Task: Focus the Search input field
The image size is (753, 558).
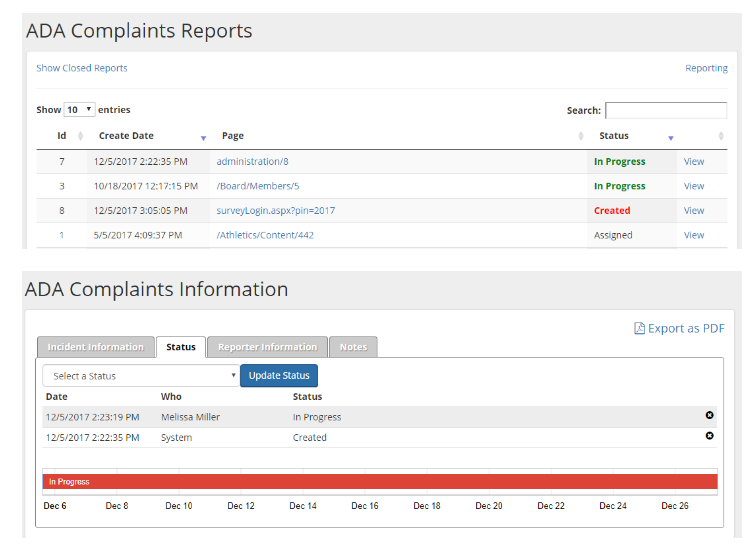Action: pyautogui.click(x=666, y=110)
